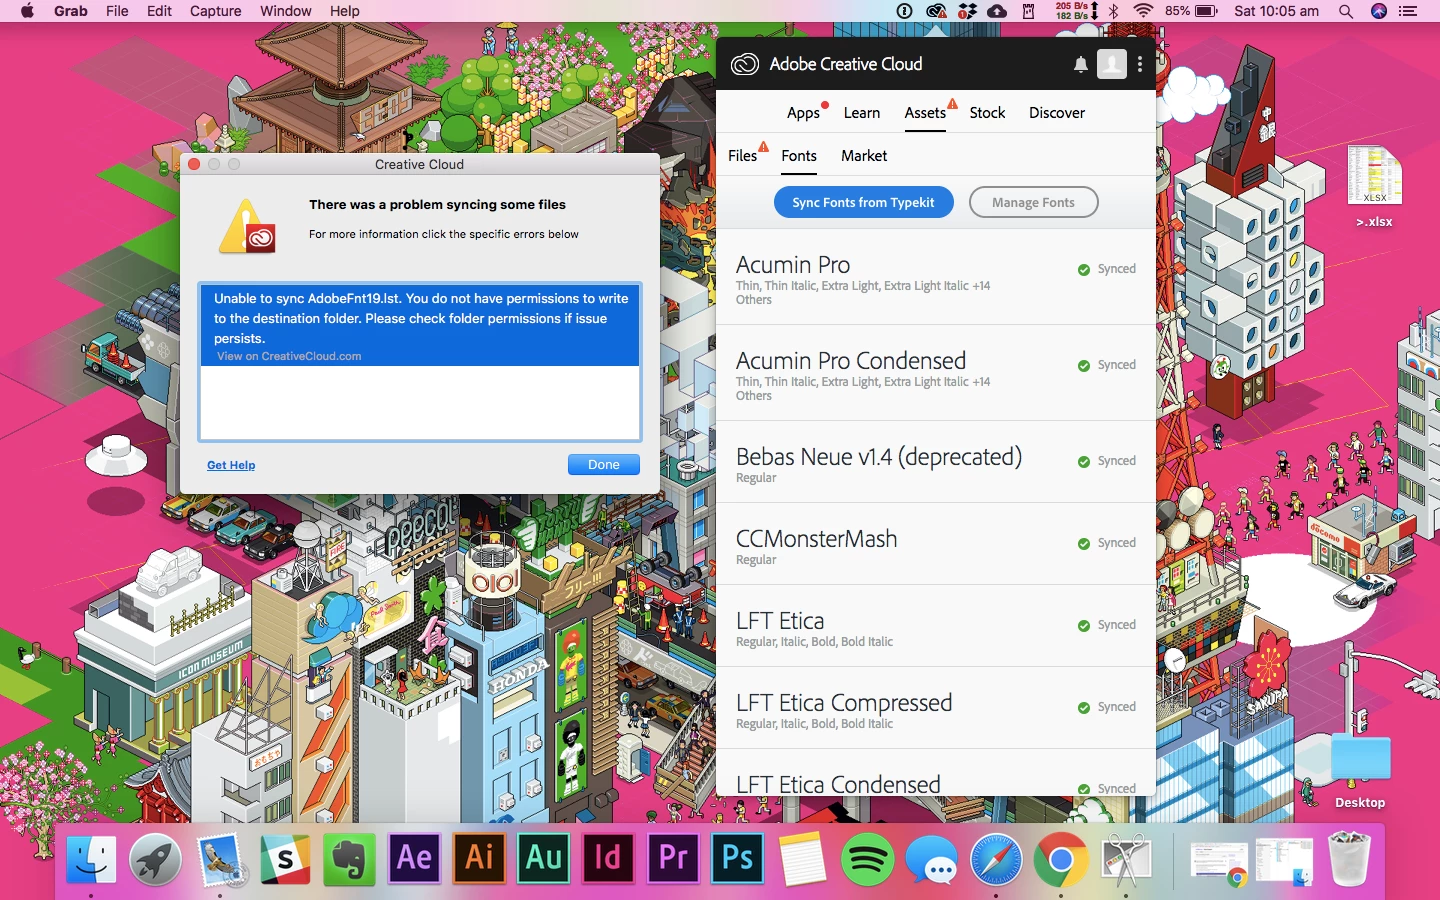Open Spotify from the dock
1440x900 pixels.
[867, 859]
